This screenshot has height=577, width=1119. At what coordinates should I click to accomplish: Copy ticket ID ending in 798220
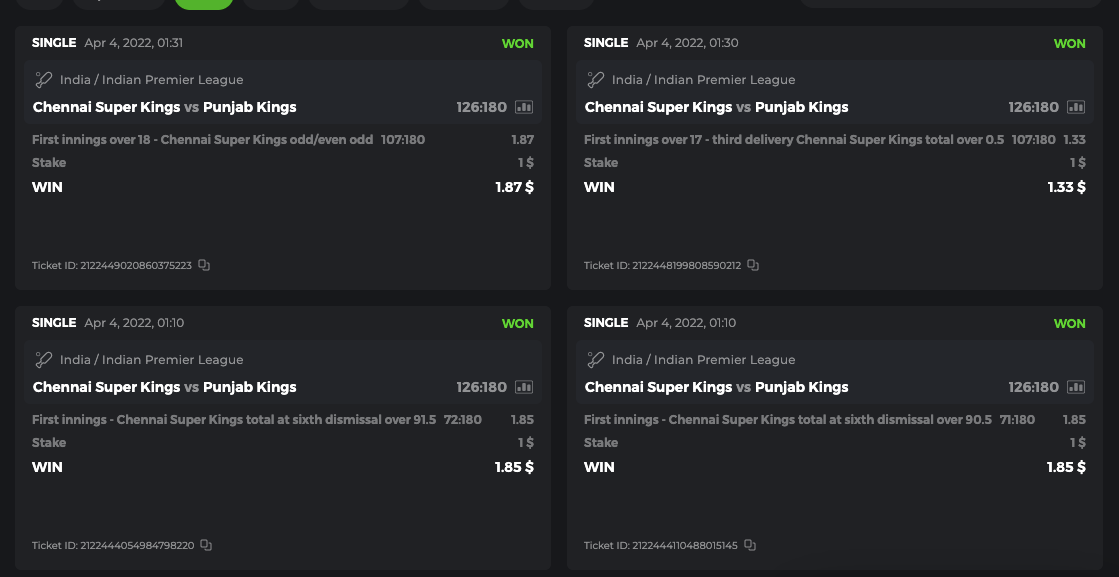pos(206,545)
